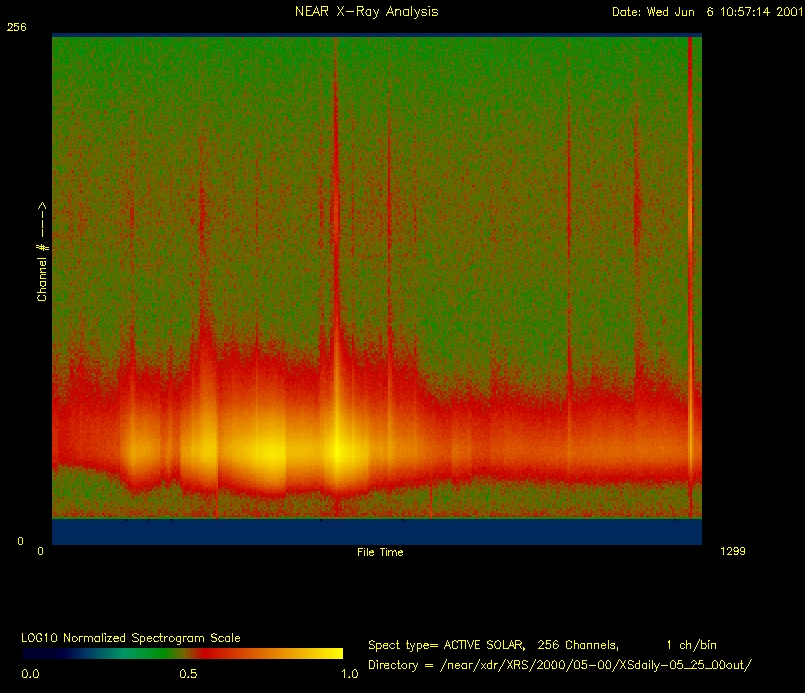This screenshot has height=693, width=805.
Task: Click the 0.5 scale midpoint value
Action: coord(187,675)
